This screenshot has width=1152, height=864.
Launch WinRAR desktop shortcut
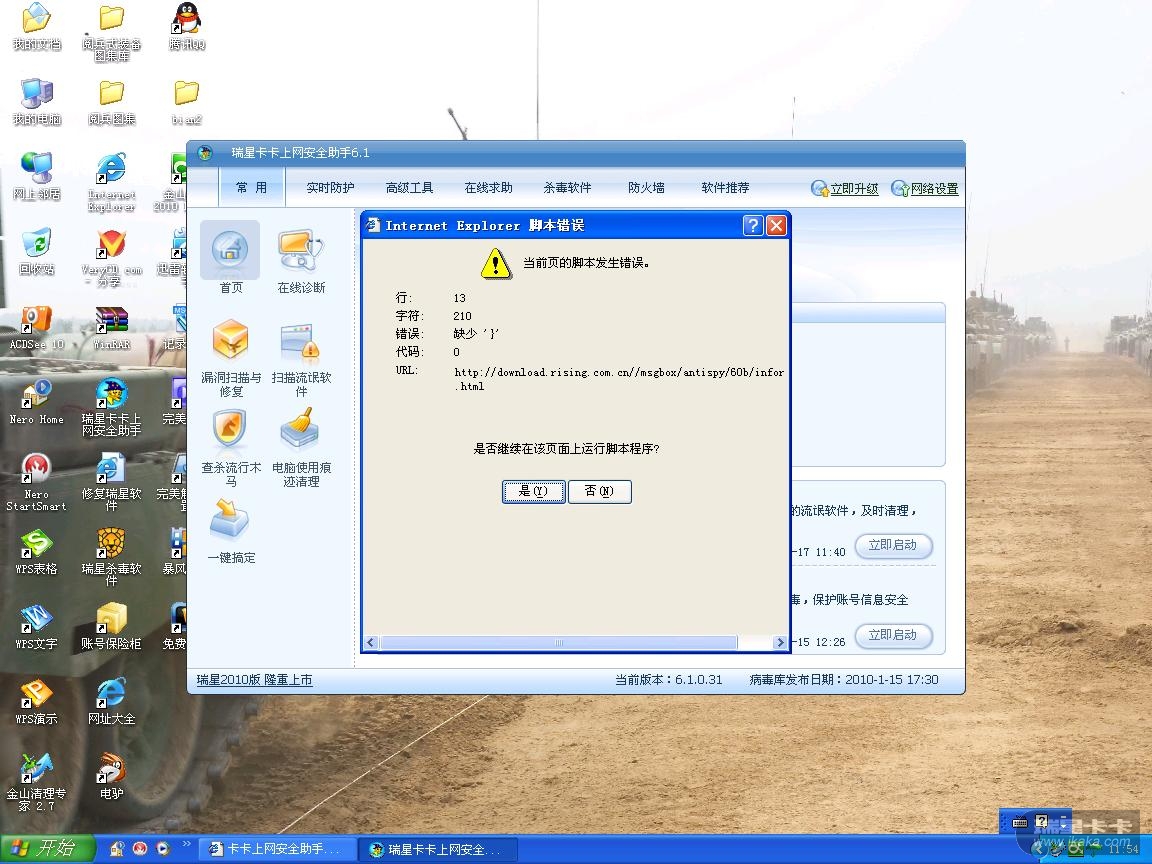(112, 328)
